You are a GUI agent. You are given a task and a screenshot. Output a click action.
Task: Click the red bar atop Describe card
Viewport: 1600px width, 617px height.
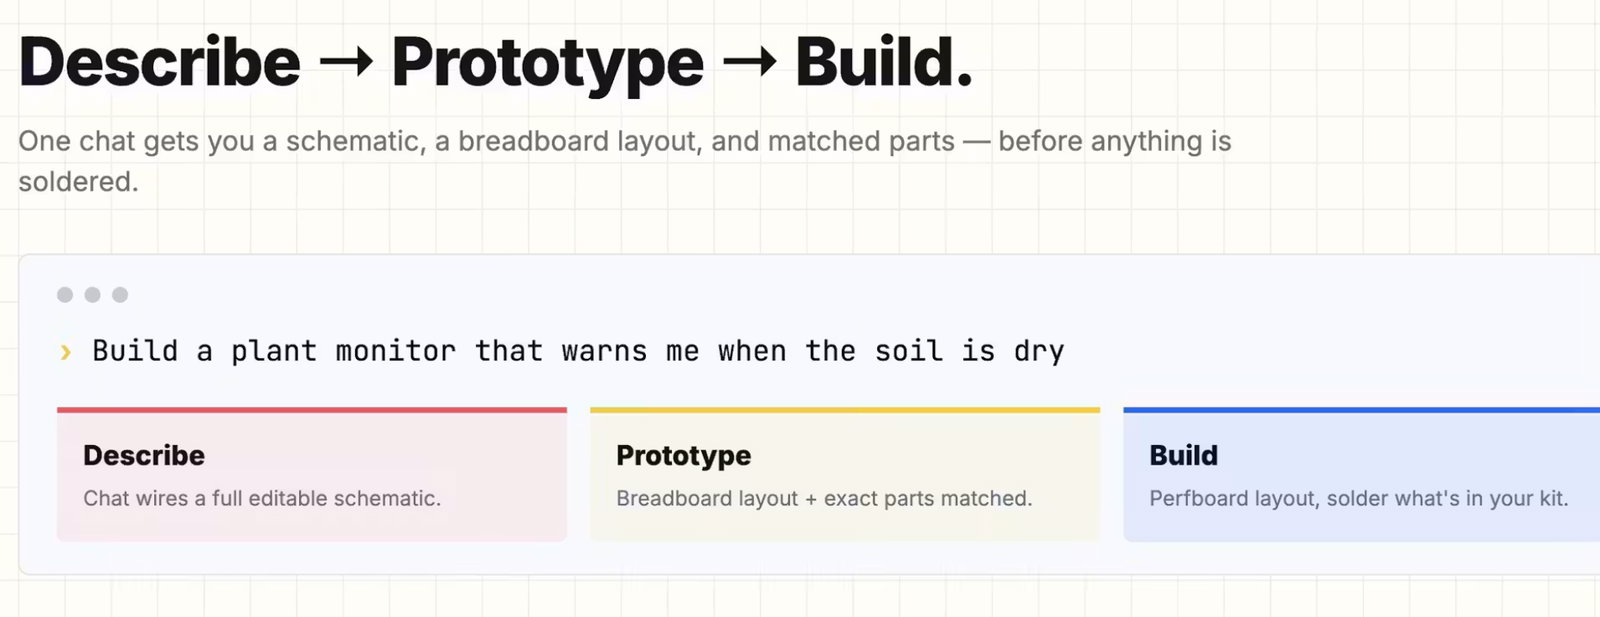312,410
